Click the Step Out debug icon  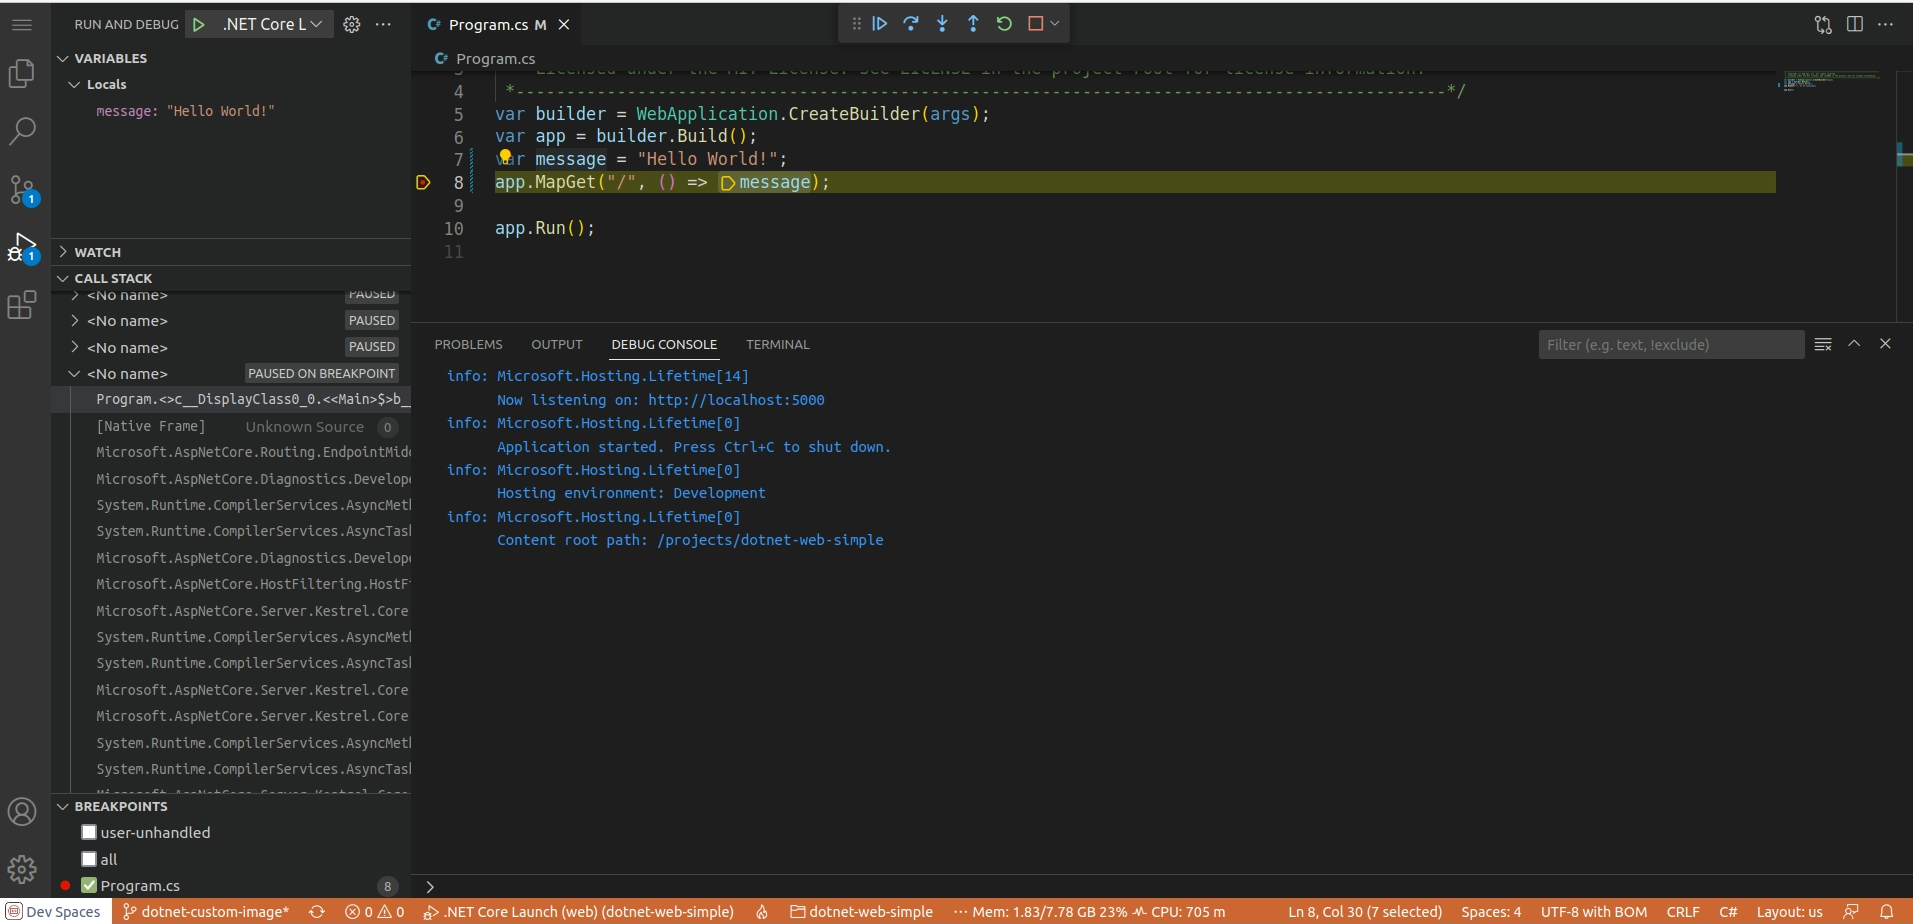click(973, 24)
